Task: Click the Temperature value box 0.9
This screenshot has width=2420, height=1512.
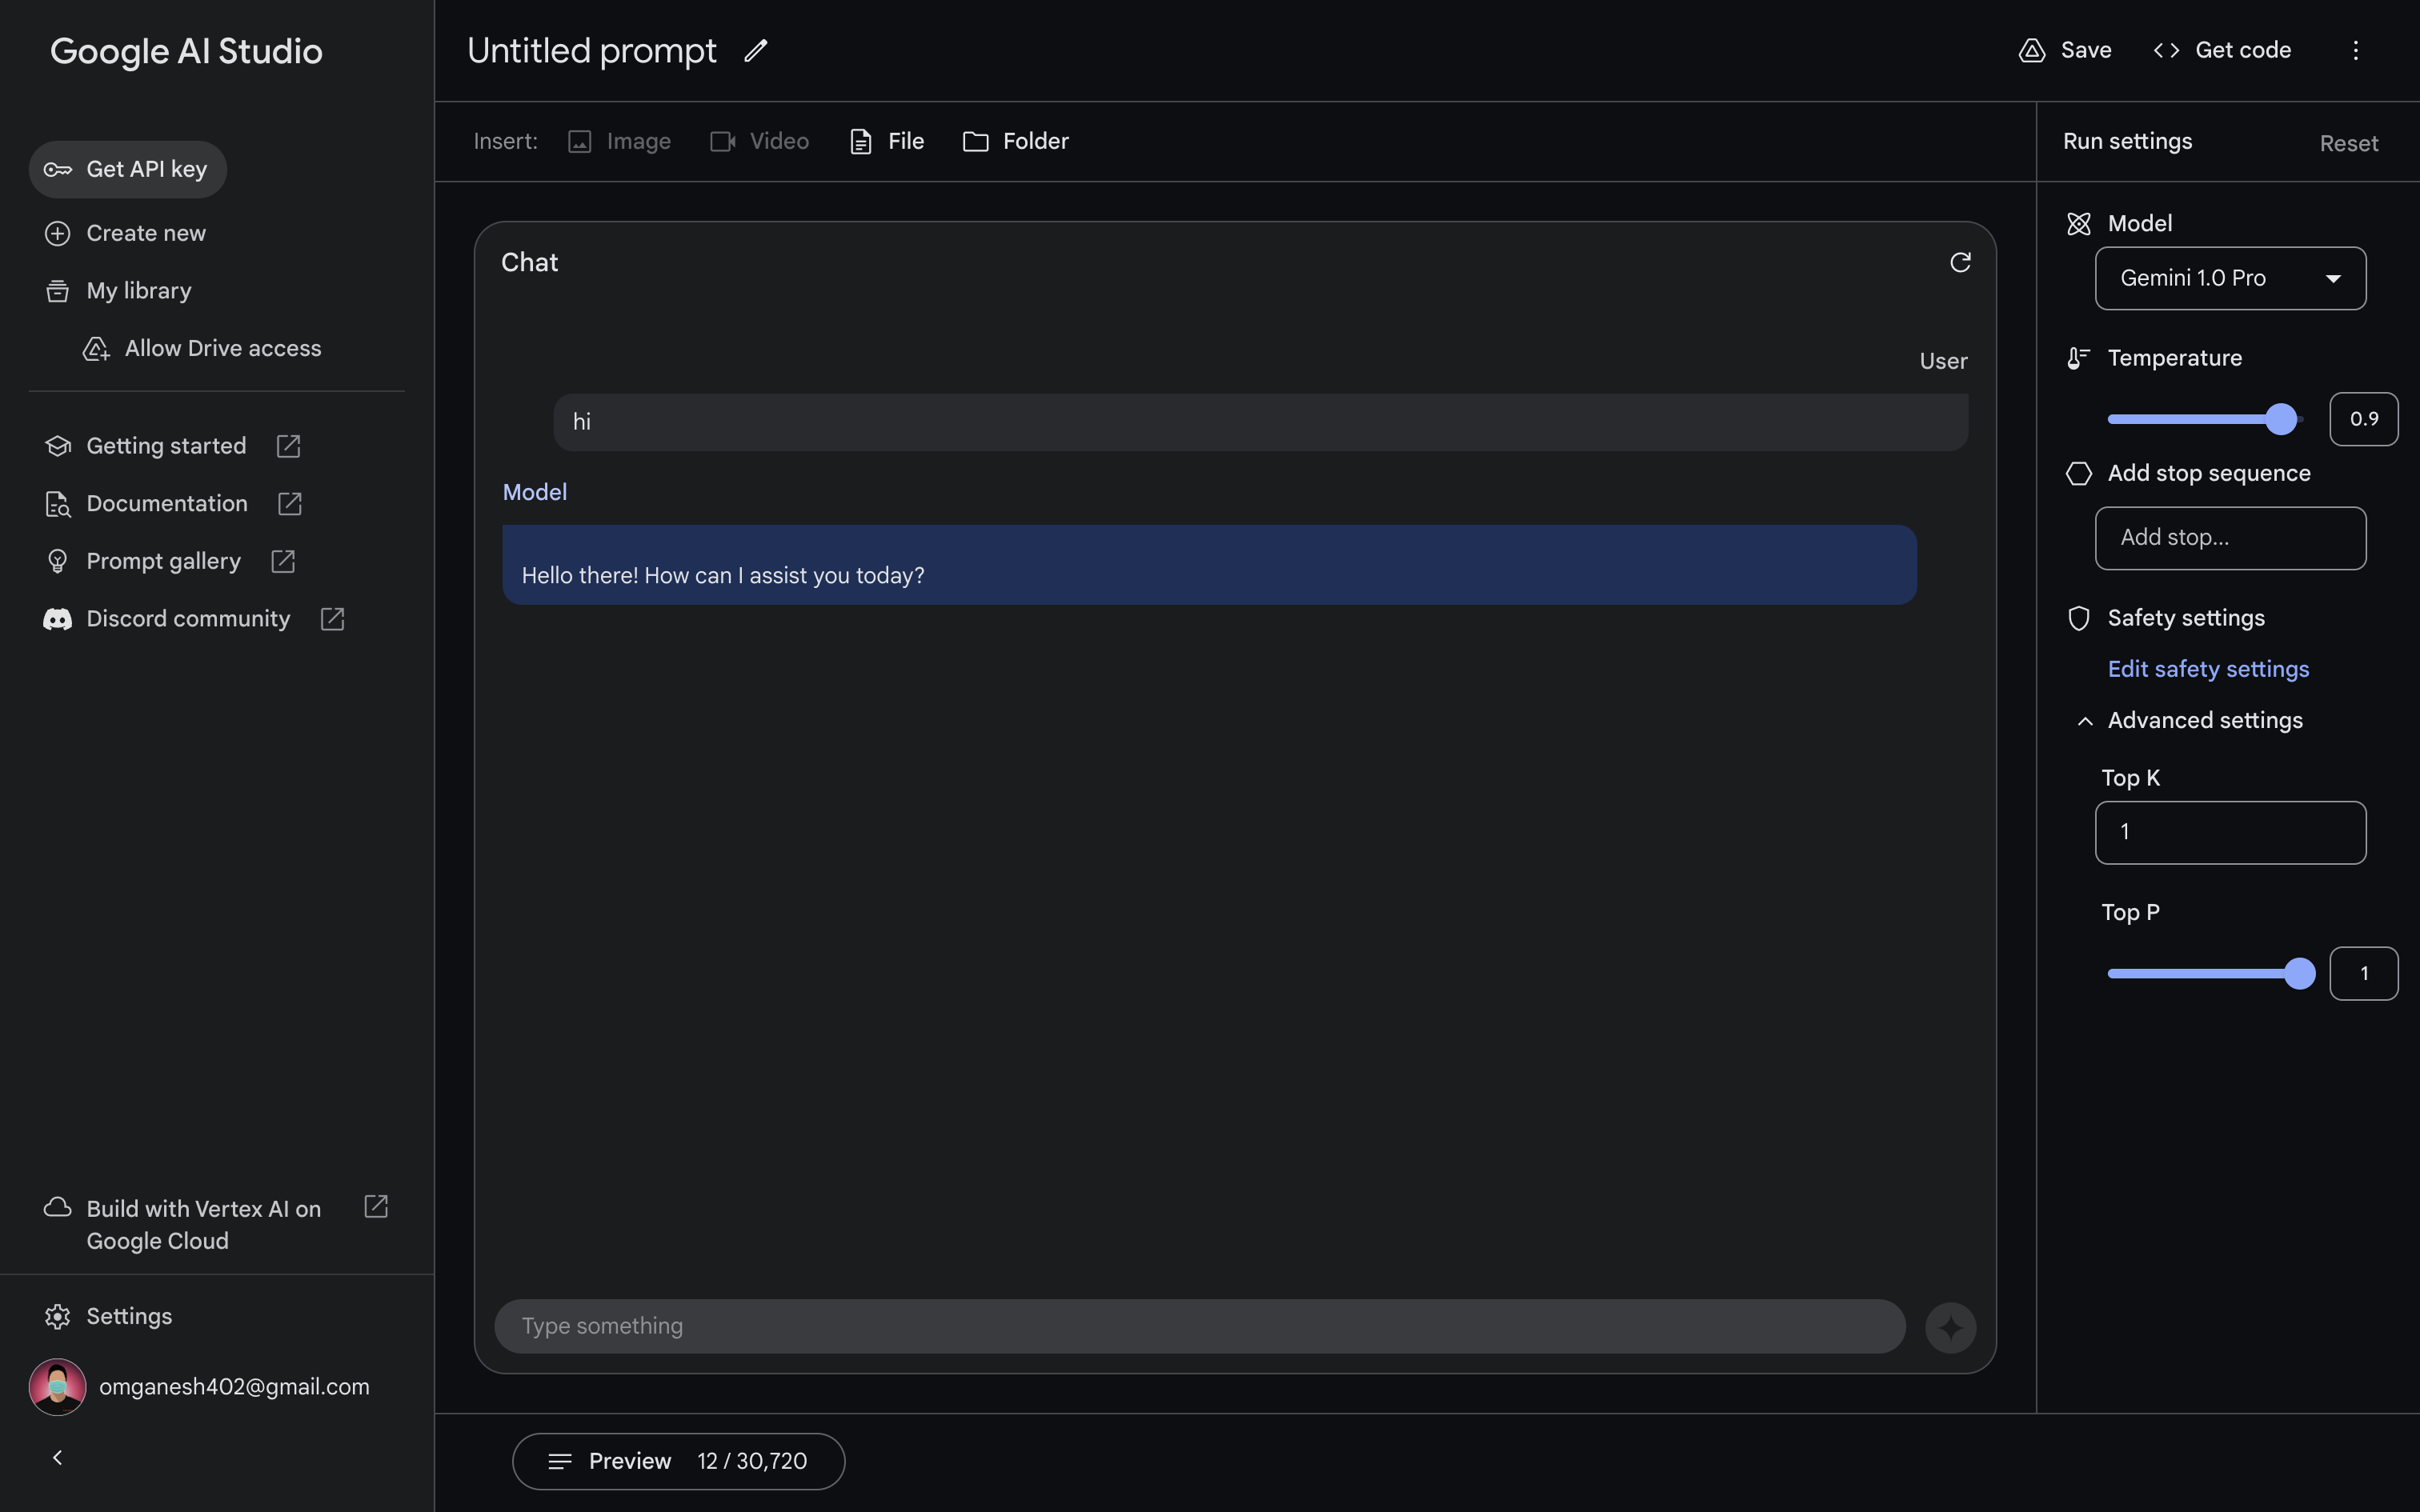Action: tap(2363, 419)
